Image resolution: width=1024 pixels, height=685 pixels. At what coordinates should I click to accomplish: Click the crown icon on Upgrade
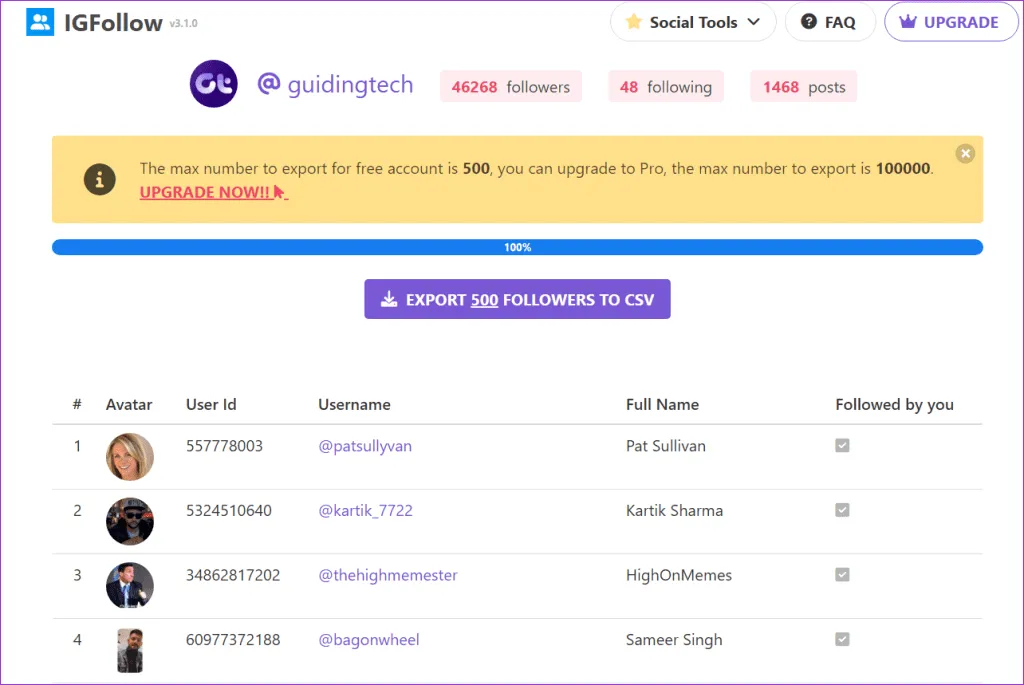pyautogui.click(x=908, y=22)
